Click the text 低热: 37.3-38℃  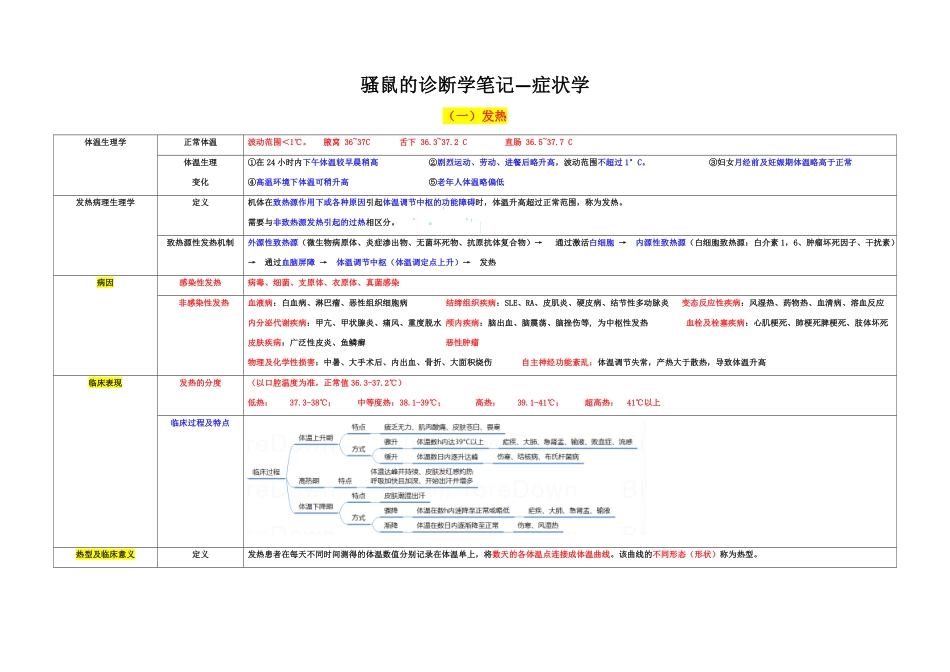coord(289,402)
